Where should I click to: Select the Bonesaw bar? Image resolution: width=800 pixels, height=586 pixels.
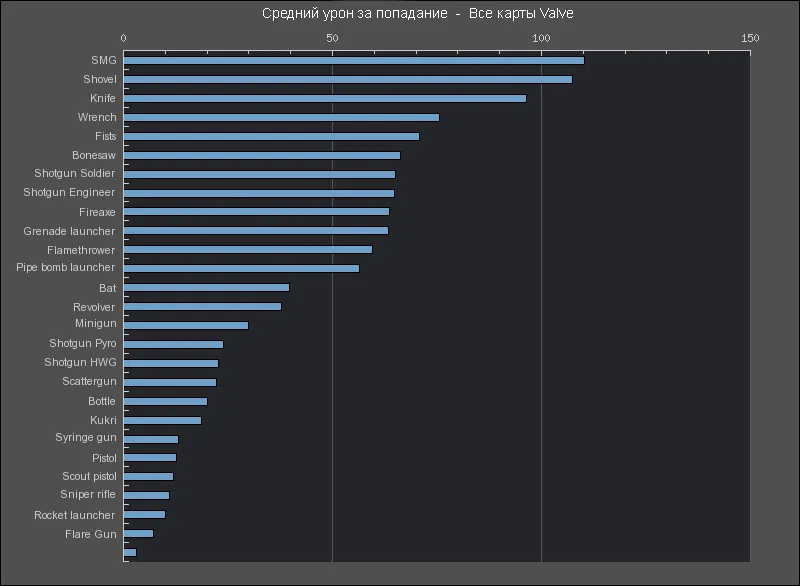click(262, 155)
